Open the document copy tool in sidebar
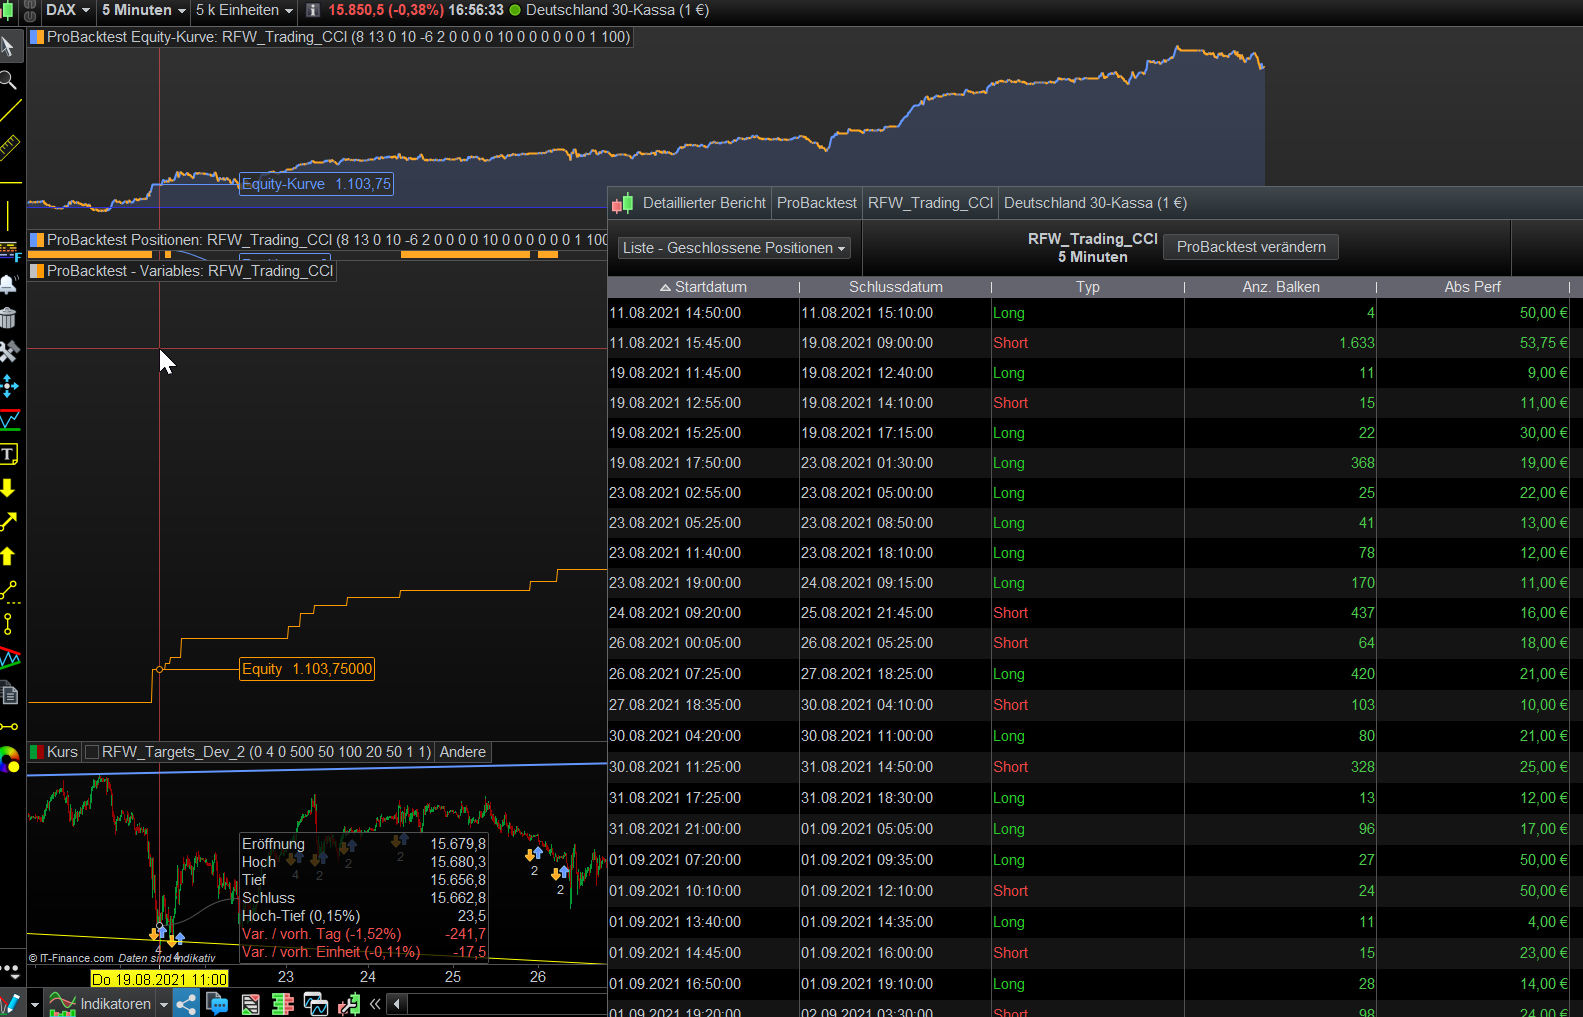The image size is (1583, 1017). pyautogui.click(x=9, y=693)
